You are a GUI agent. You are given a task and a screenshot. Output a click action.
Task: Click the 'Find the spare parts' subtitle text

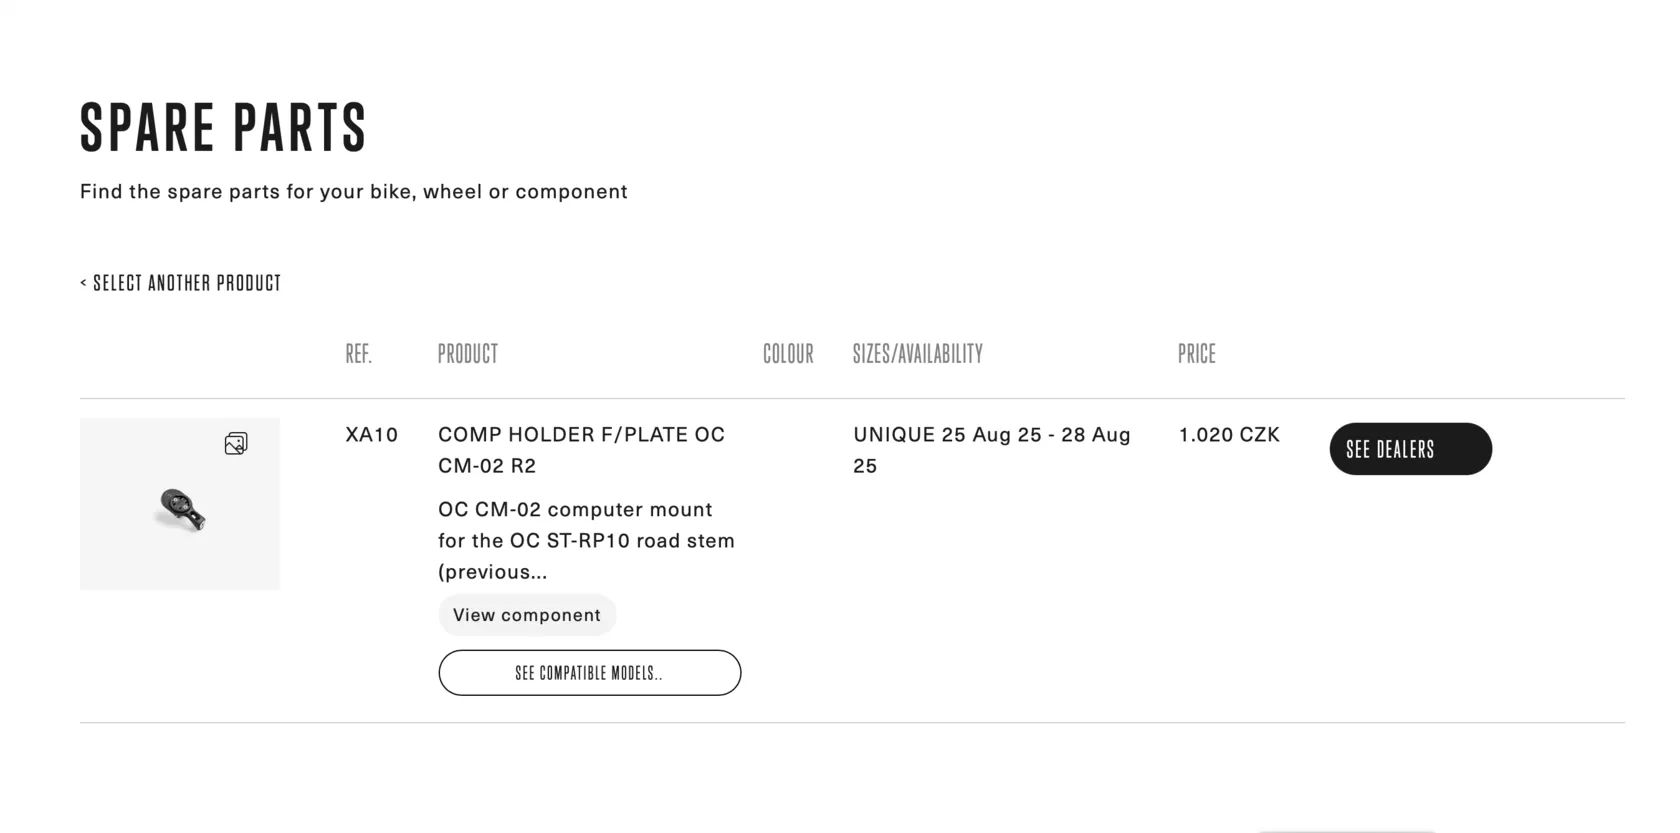coord(354,191)
